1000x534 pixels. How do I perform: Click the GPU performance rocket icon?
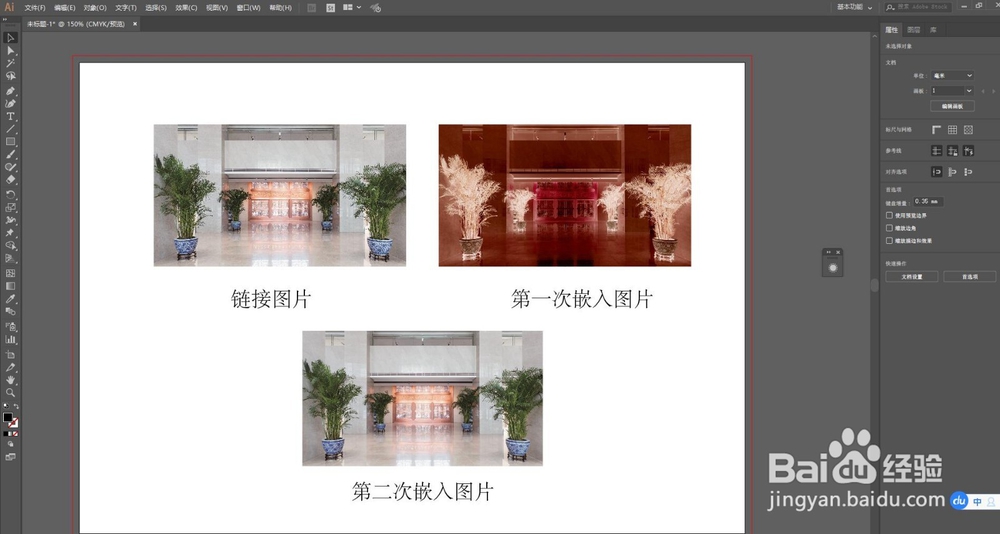[376, 8]
